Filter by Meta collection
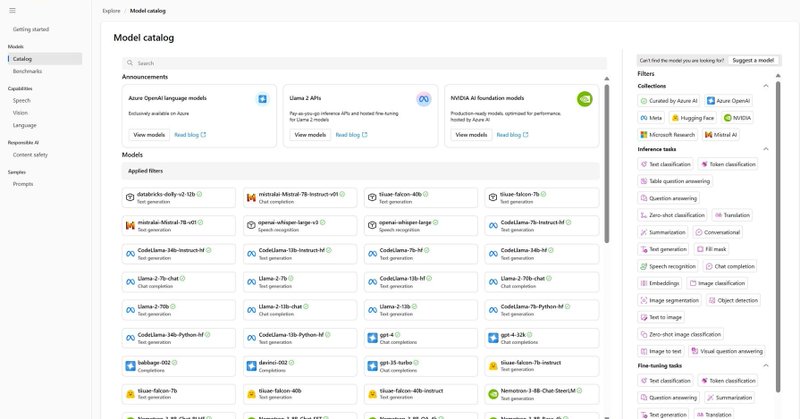The width and height of the screenshot is (800, 419). coord(651,118)
